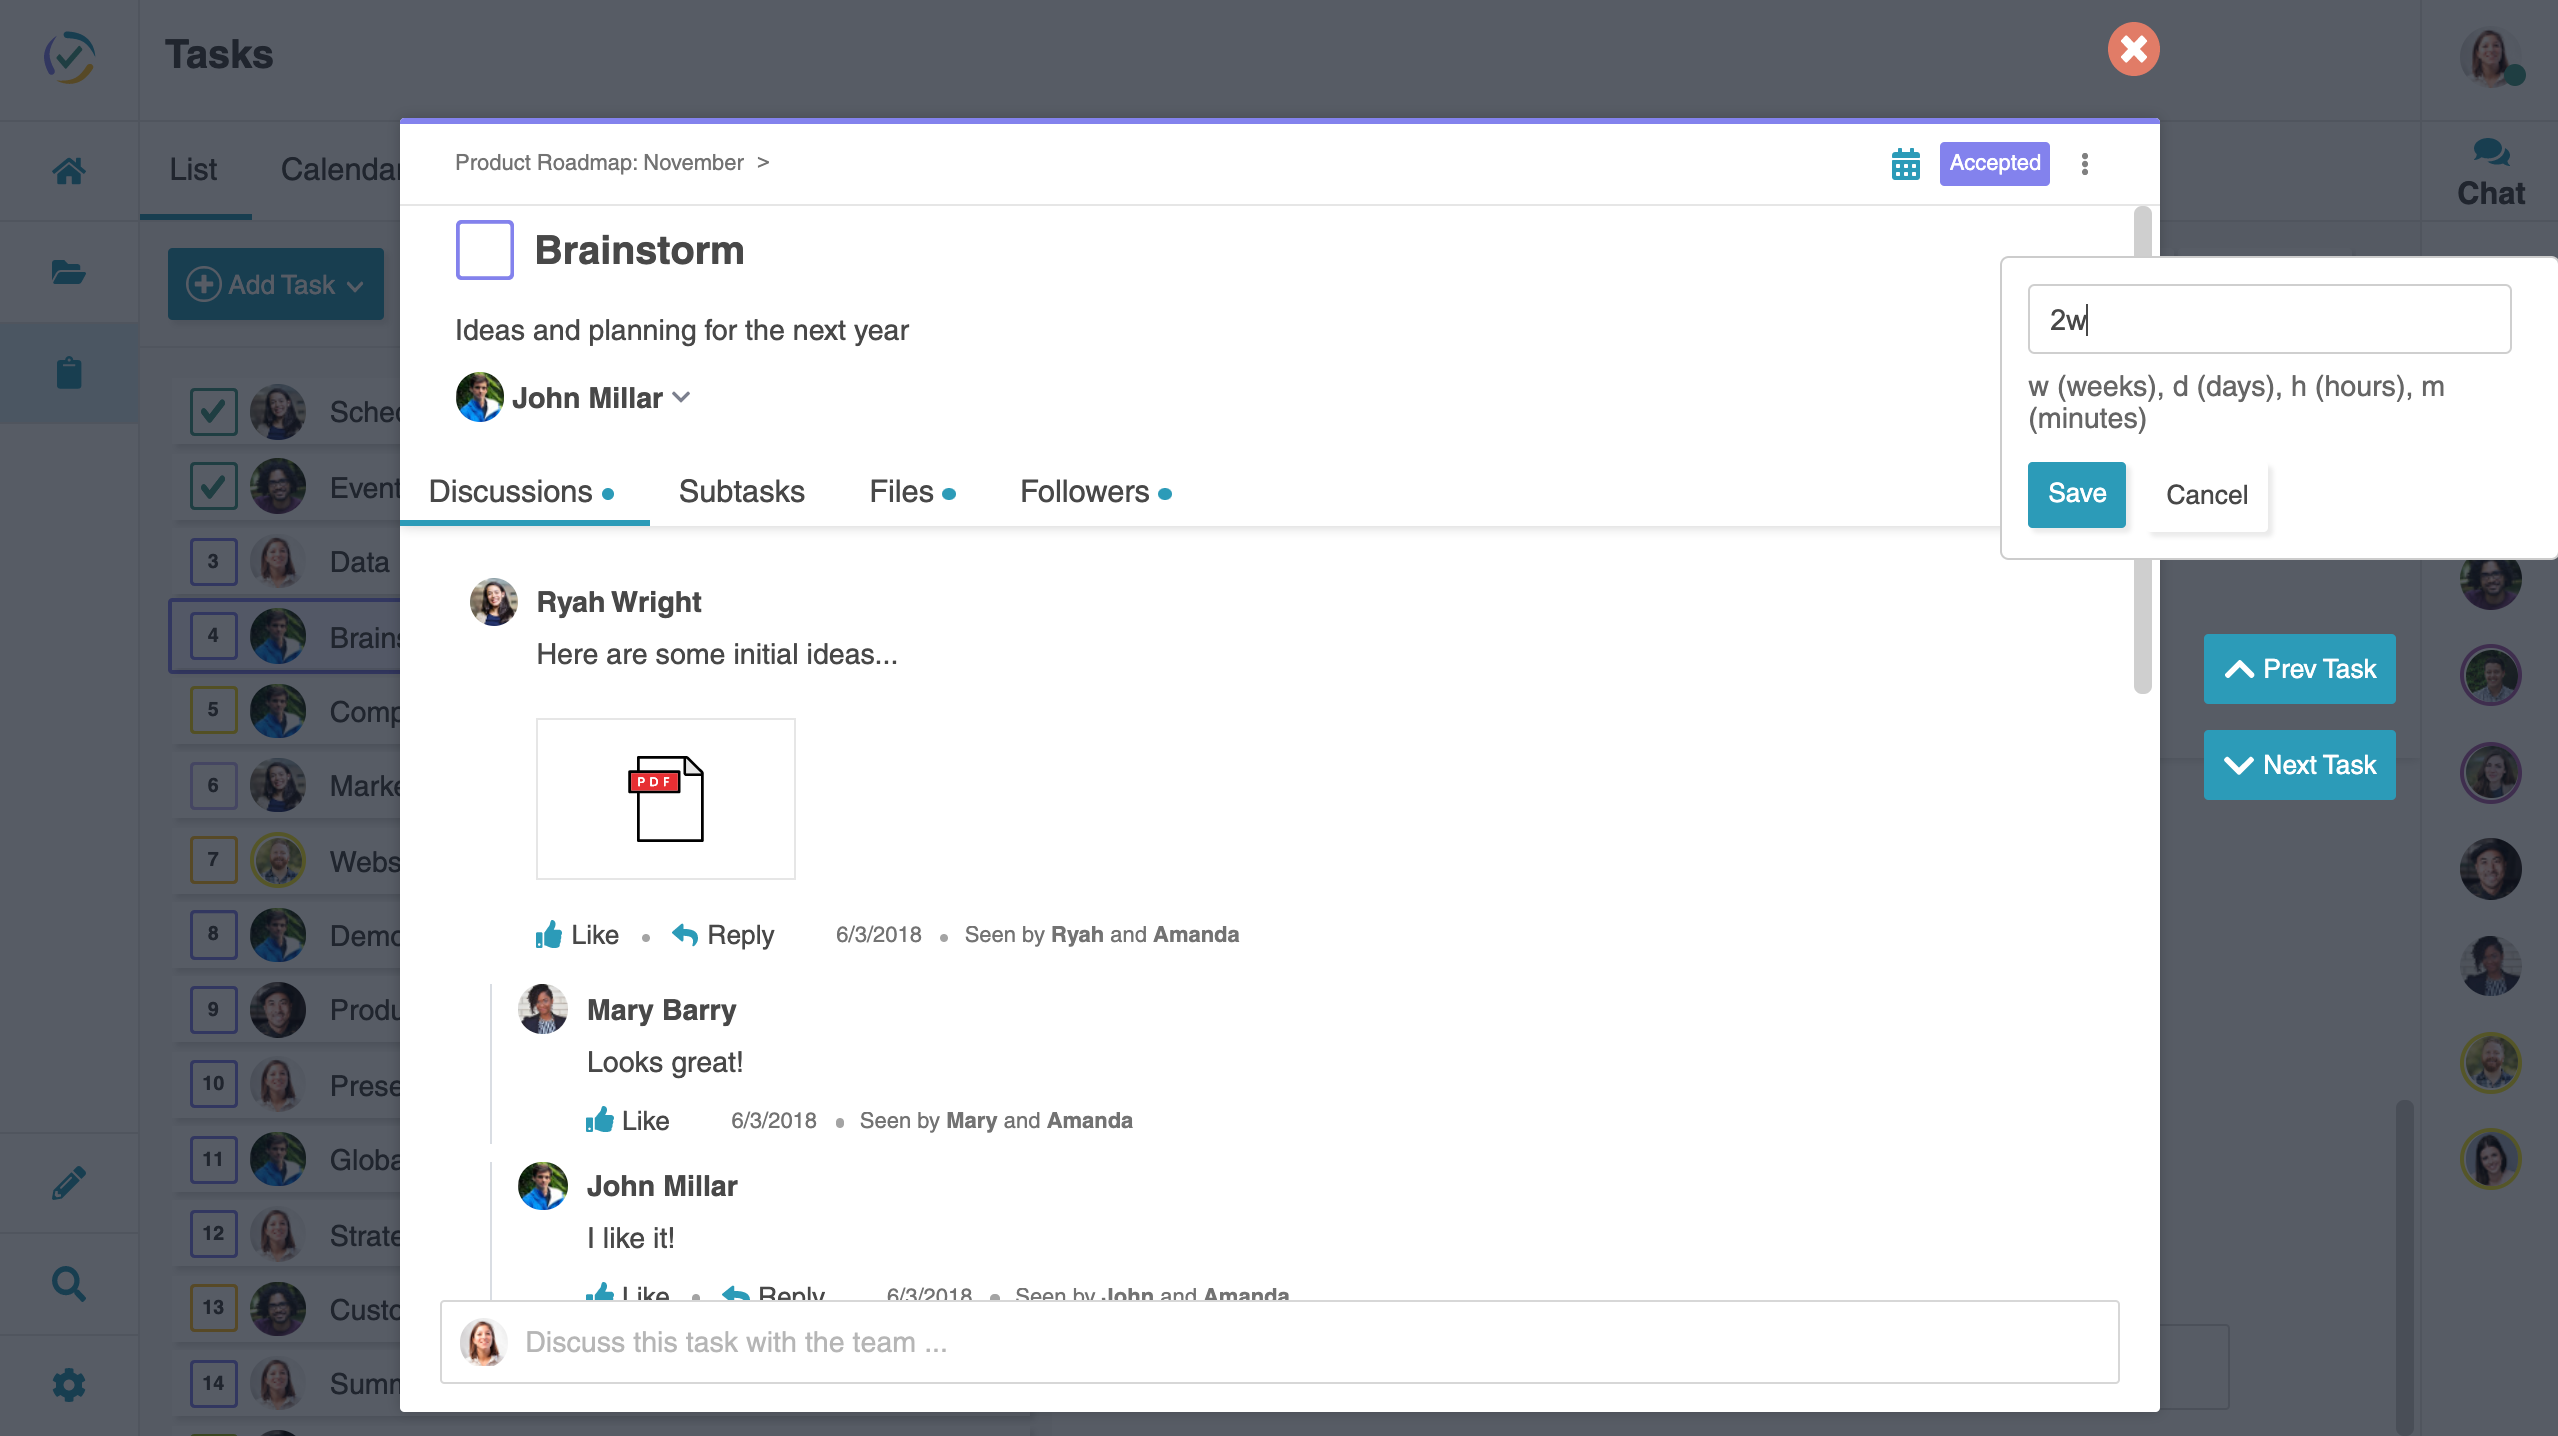Viewport: 2558px width, 1436px height.
Task: Select the Calendar view tab
Action: (x=340, y=170)
